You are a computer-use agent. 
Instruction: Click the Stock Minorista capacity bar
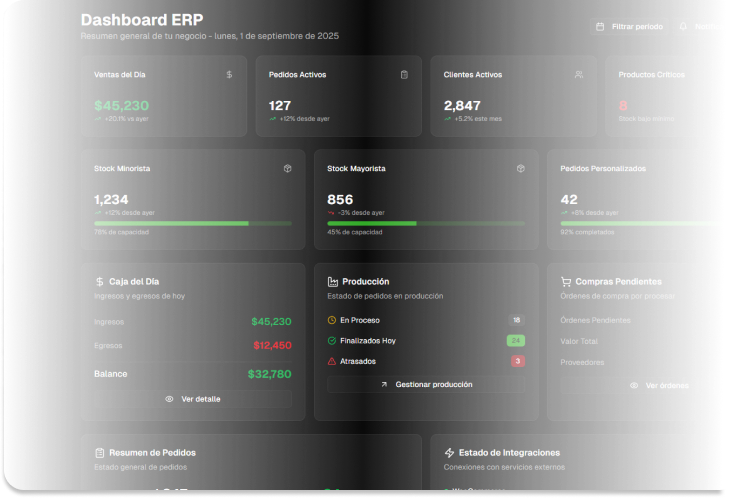(x=193, y=223)
